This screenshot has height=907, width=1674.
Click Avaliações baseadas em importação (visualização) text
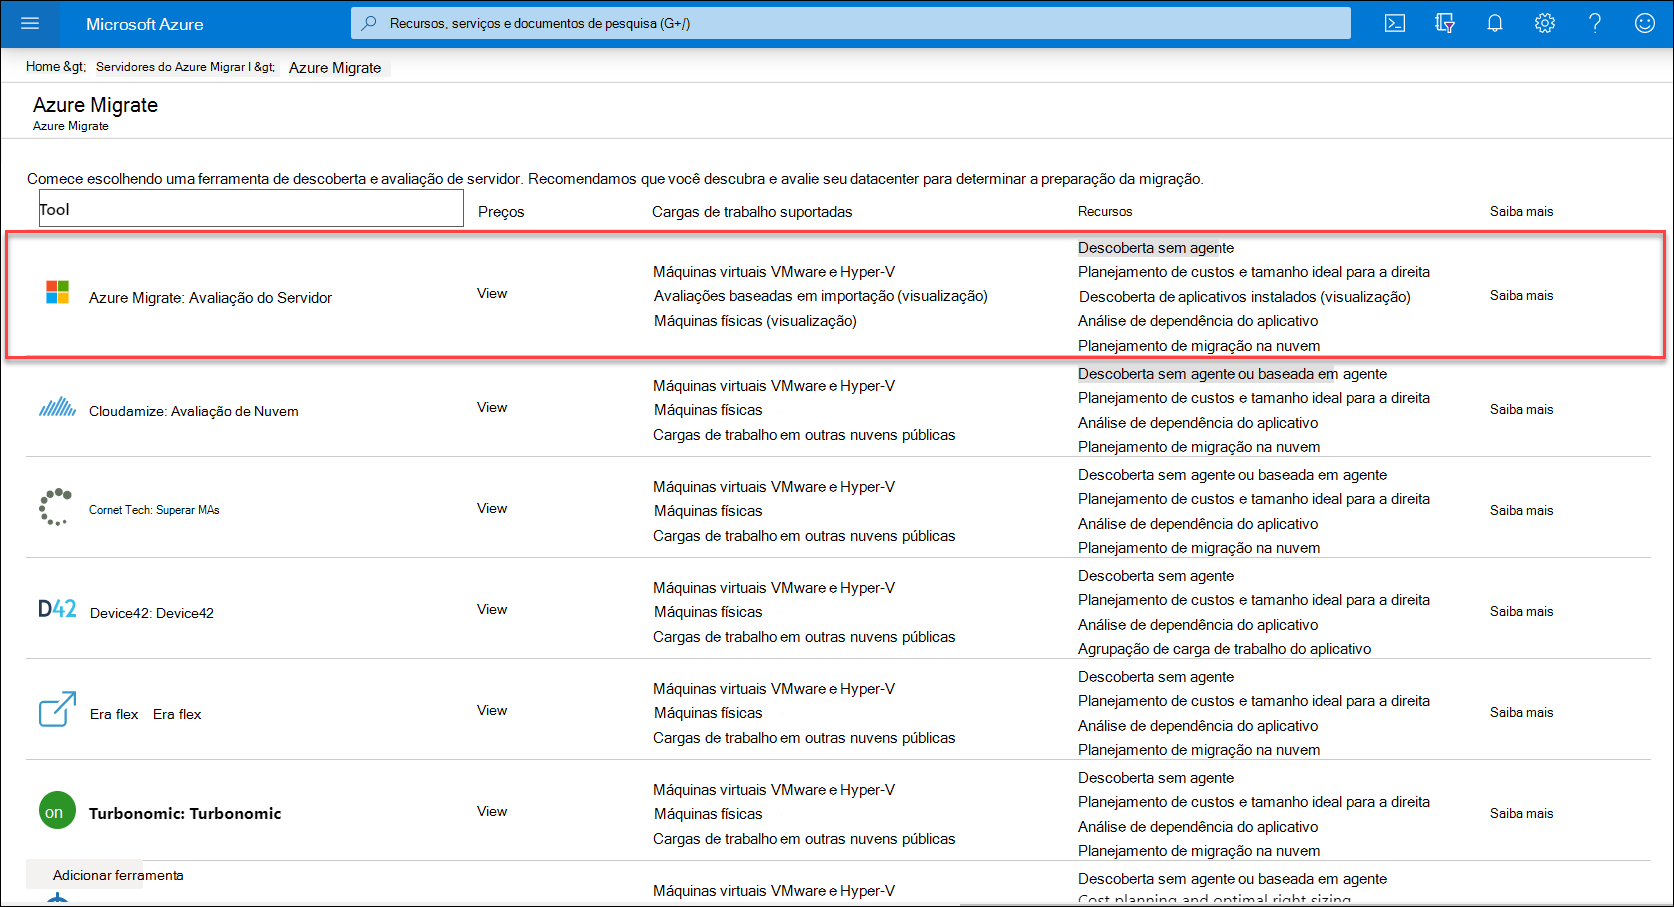[820, 296]
